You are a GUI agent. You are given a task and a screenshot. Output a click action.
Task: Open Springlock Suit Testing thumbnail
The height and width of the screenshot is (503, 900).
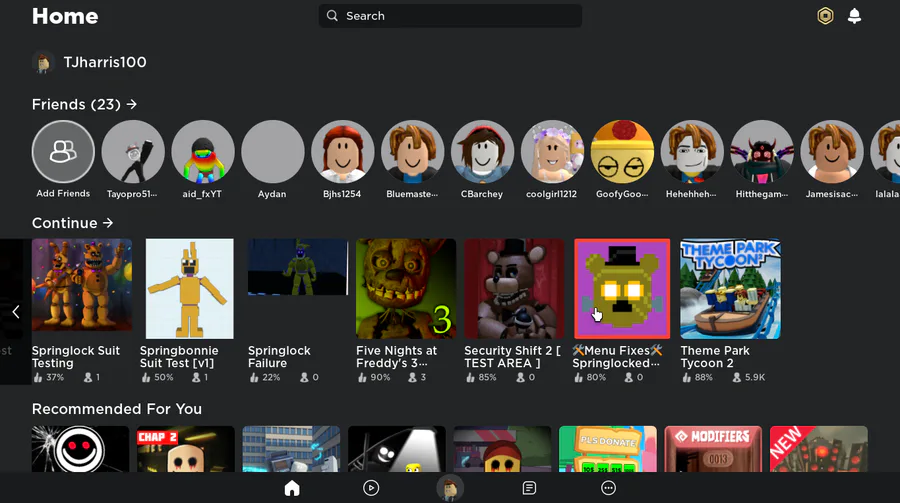click(x=82, y=285)
